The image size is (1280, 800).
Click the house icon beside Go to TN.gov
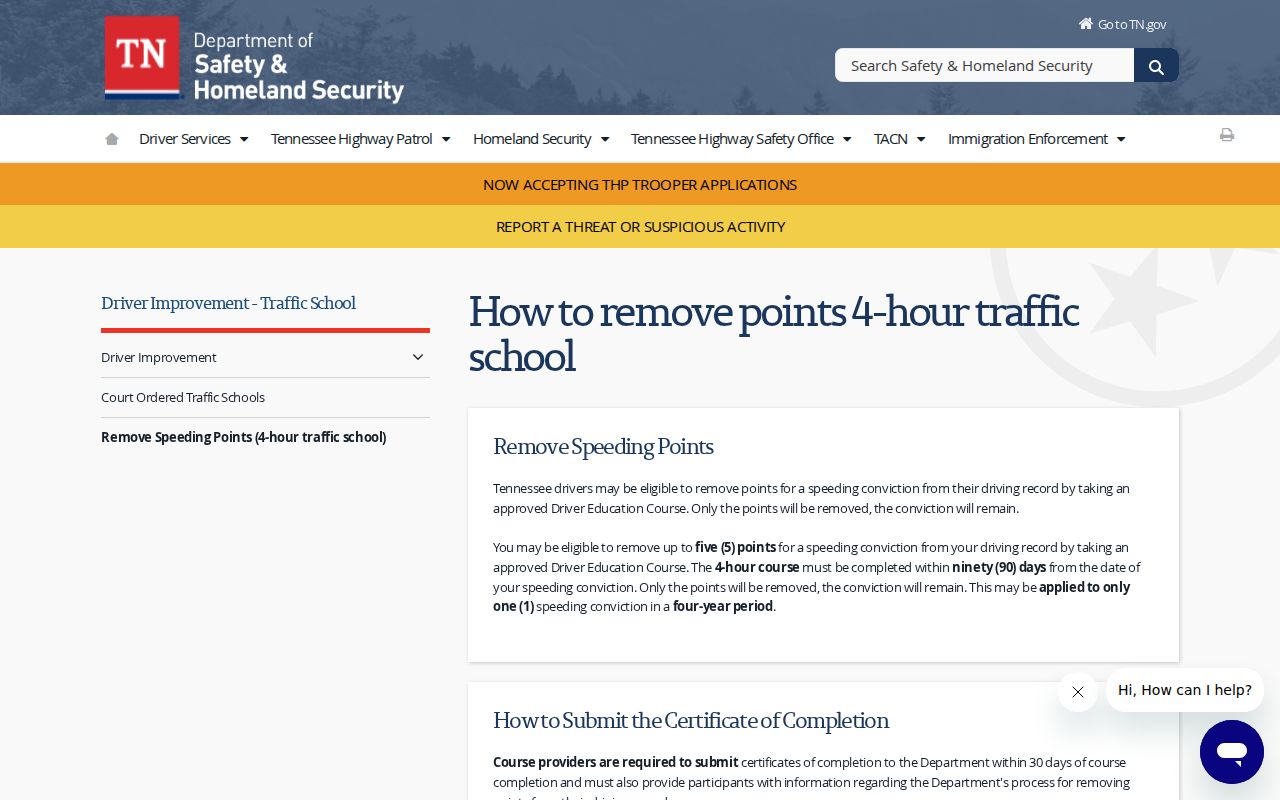(x=1085, y=23)
